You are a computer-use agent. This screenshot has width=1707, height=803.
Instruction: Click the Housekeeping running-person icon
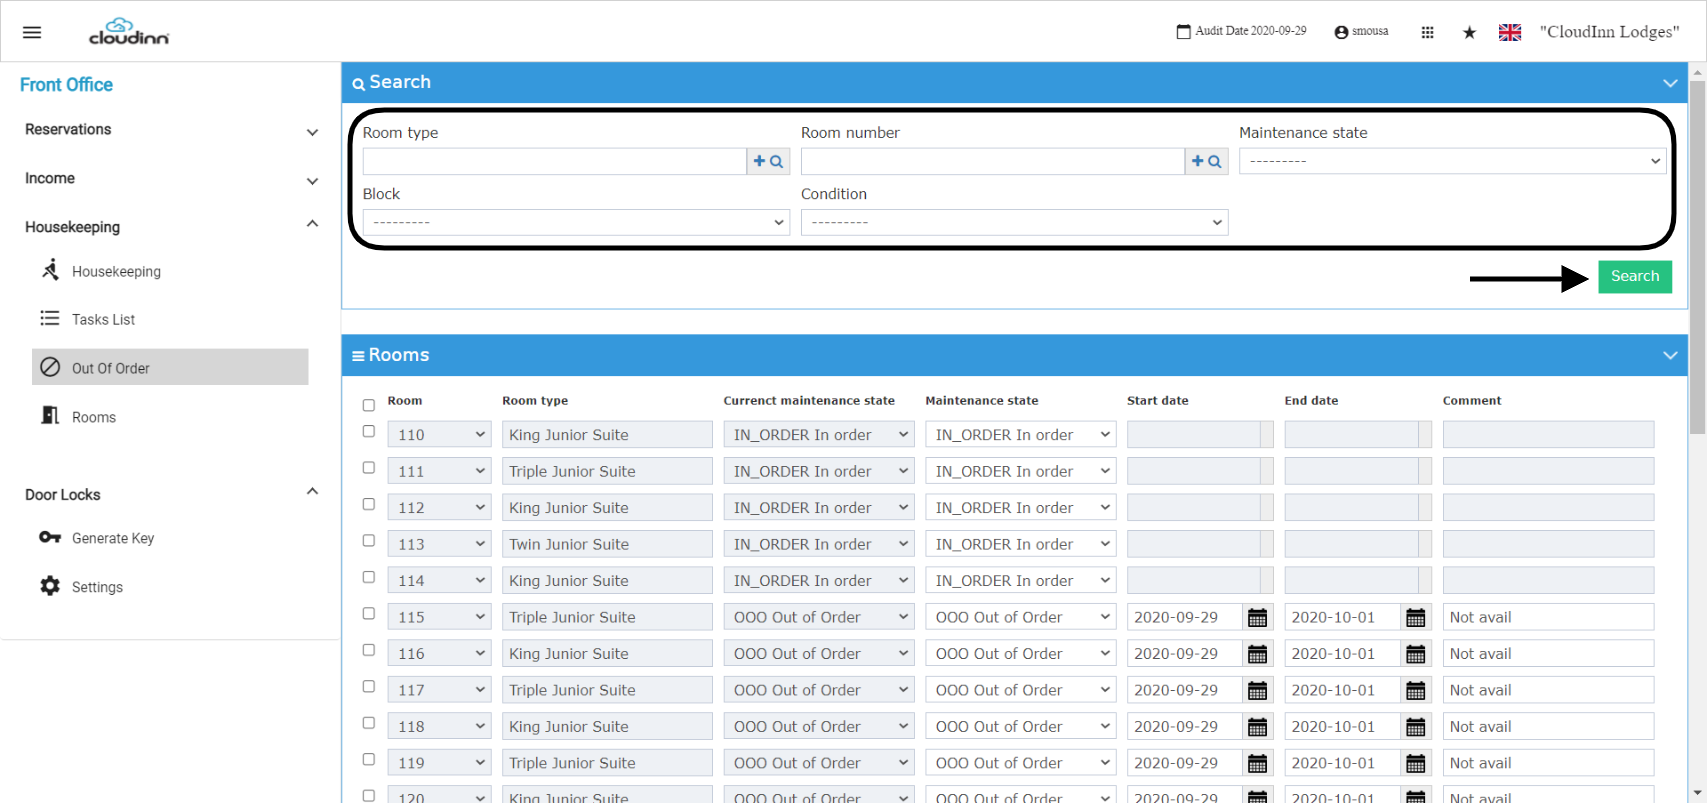50,269
